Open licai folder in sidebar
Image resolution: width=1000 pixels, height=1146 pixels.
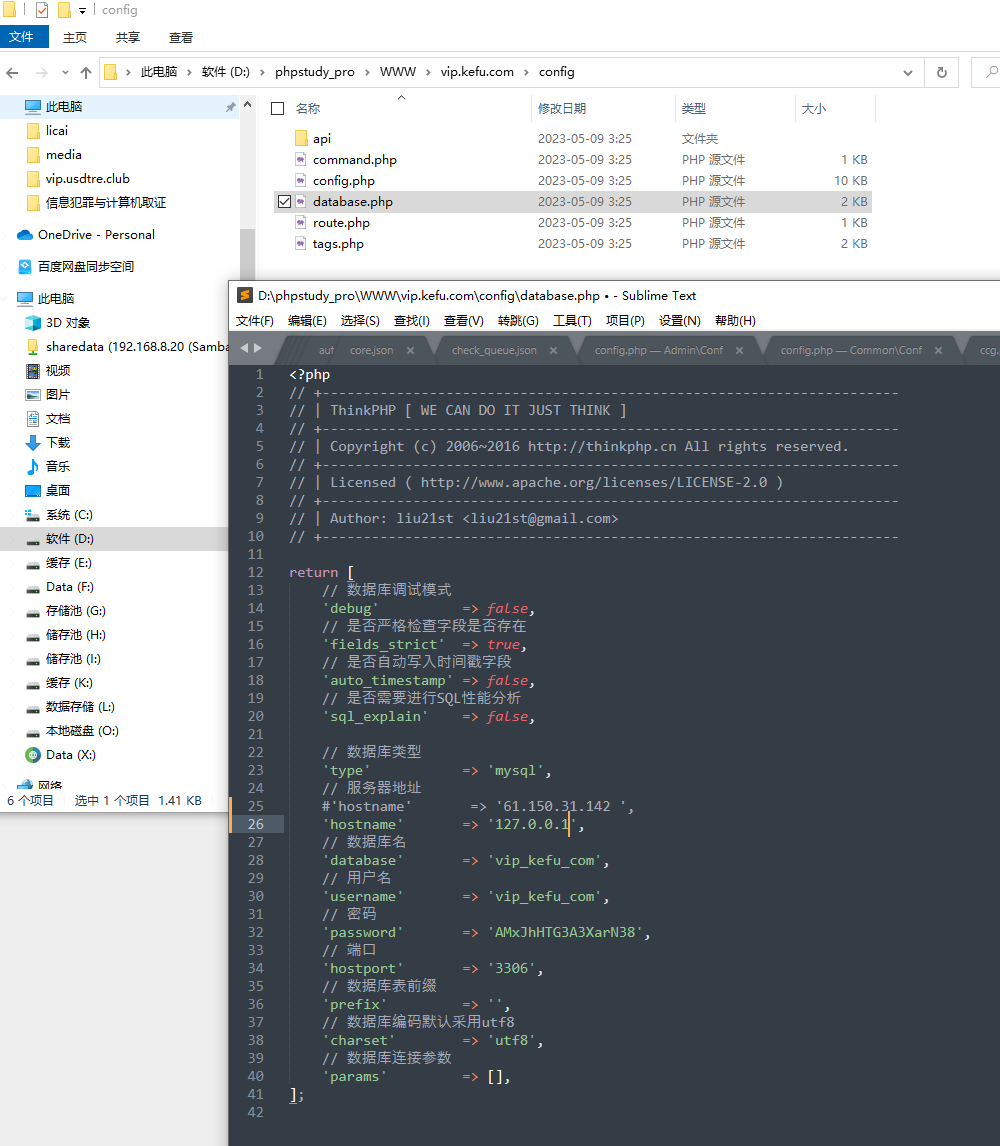(57, 131)
